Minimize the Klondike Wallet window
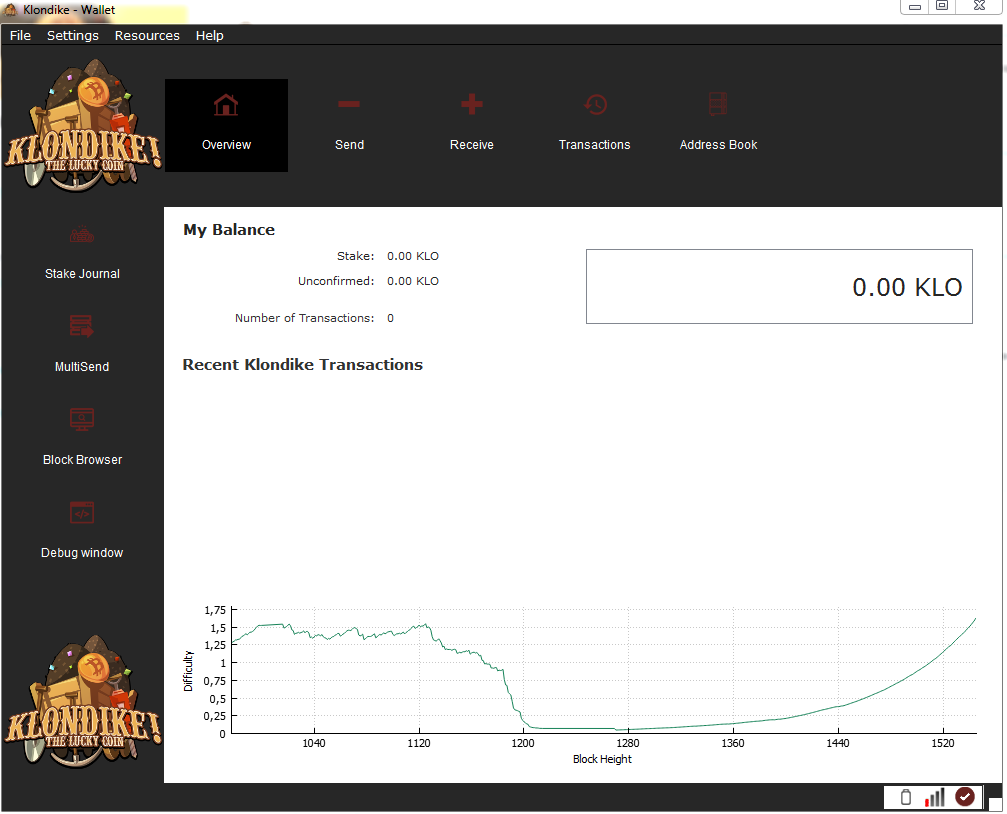This screenshot has height=814, width=1007. coord(915,6)
